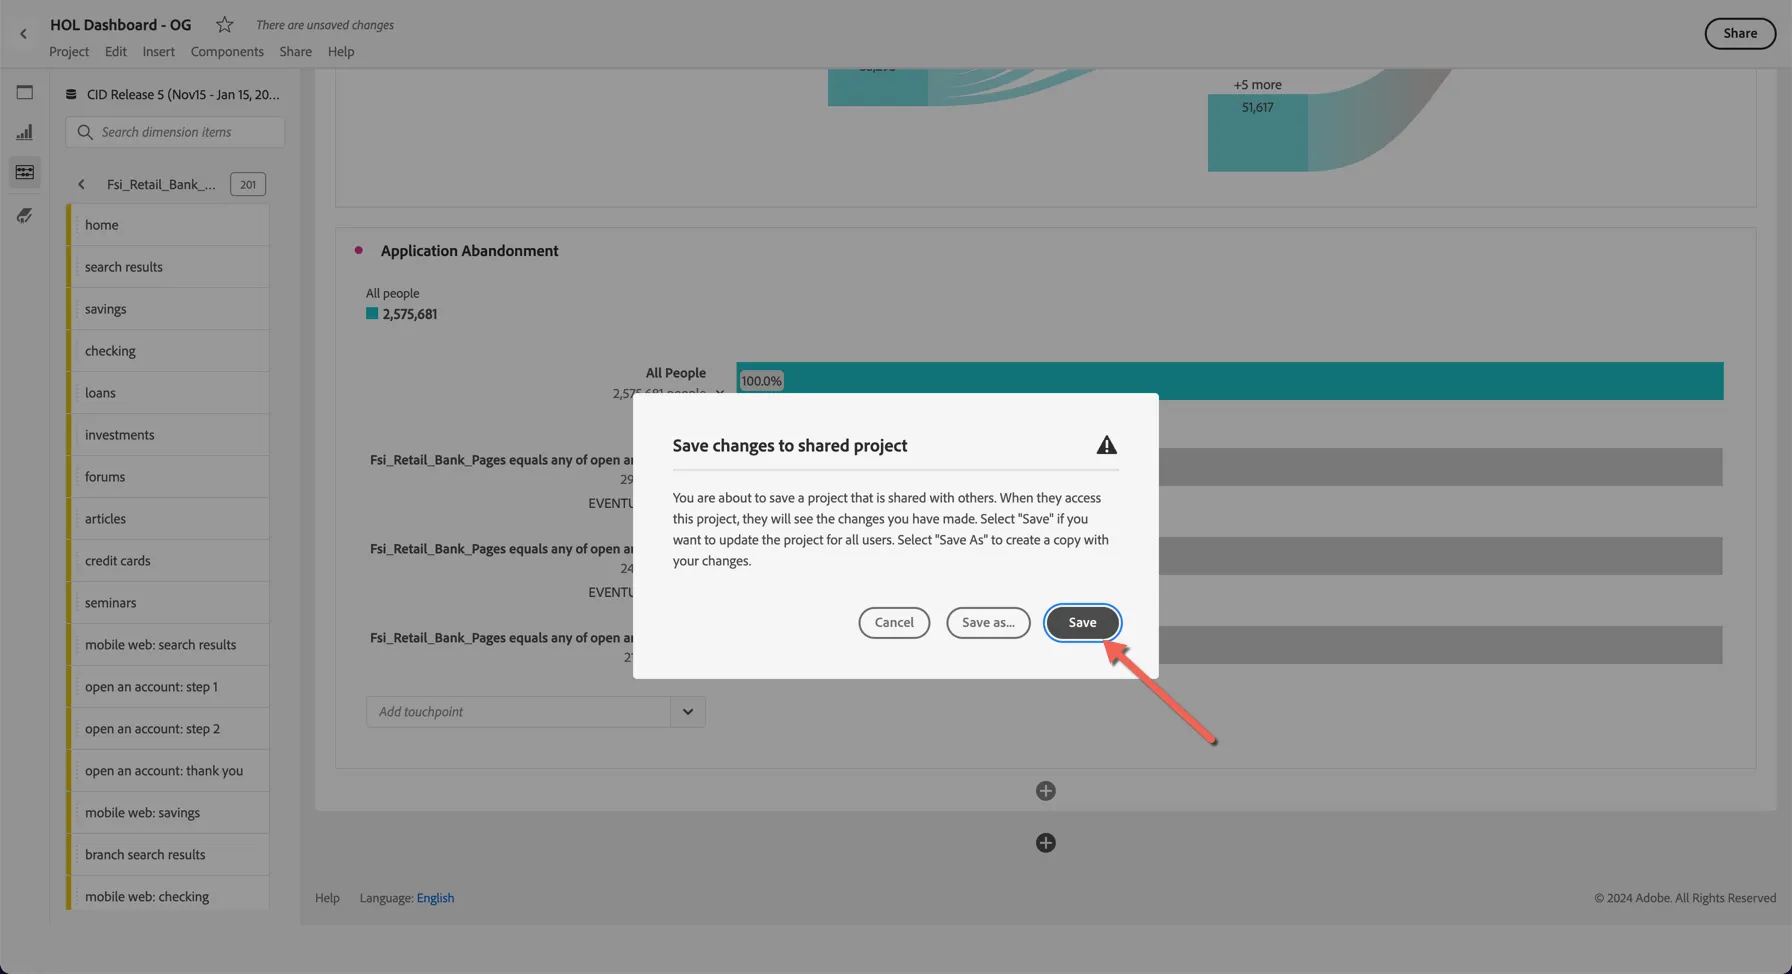This screenshot has width=1792, height=974.
Task: Select mobile web: savings item
Action: 168,813
